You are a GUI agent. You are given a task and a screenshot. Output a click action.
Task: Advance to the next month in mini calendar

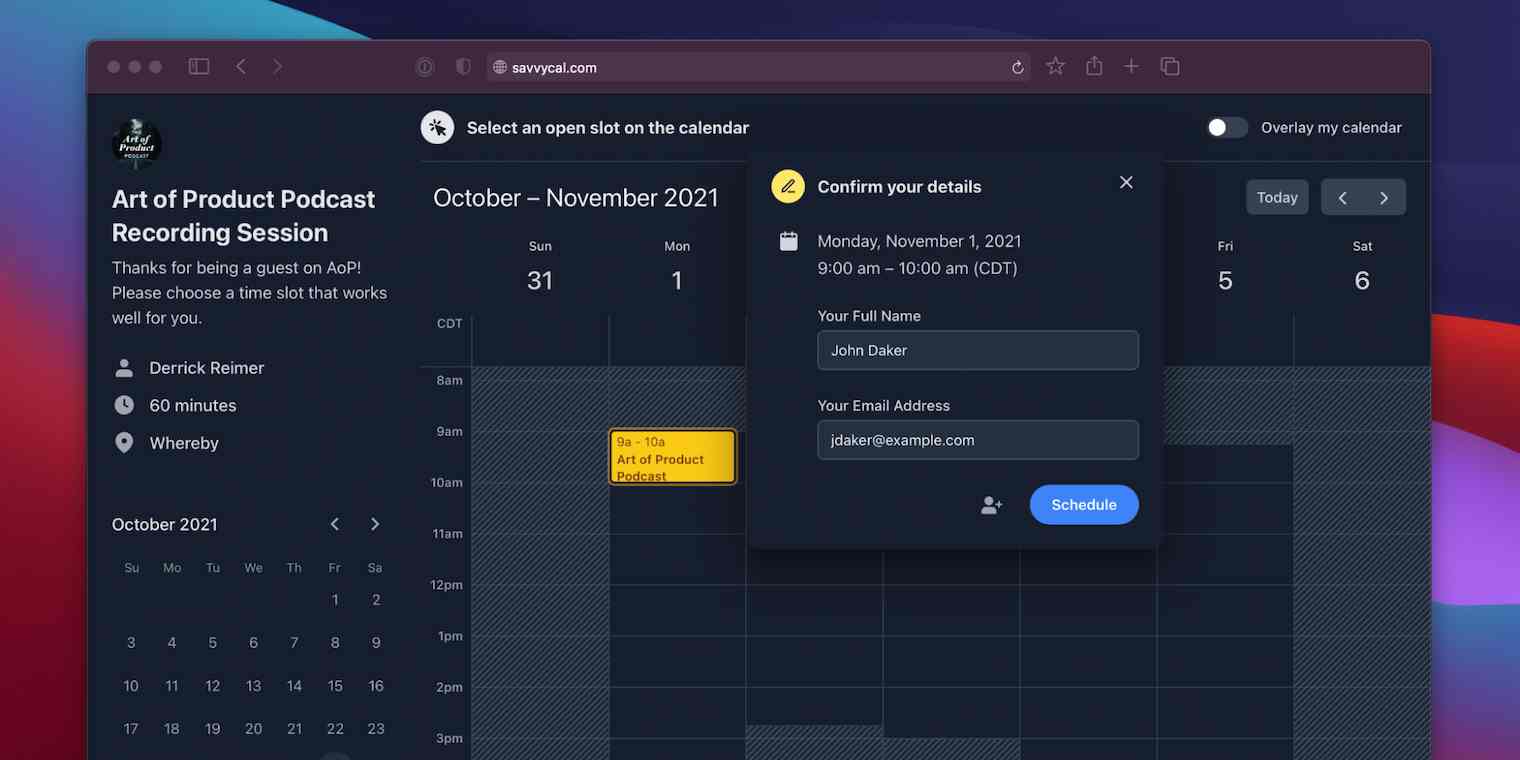click(374, 523)
